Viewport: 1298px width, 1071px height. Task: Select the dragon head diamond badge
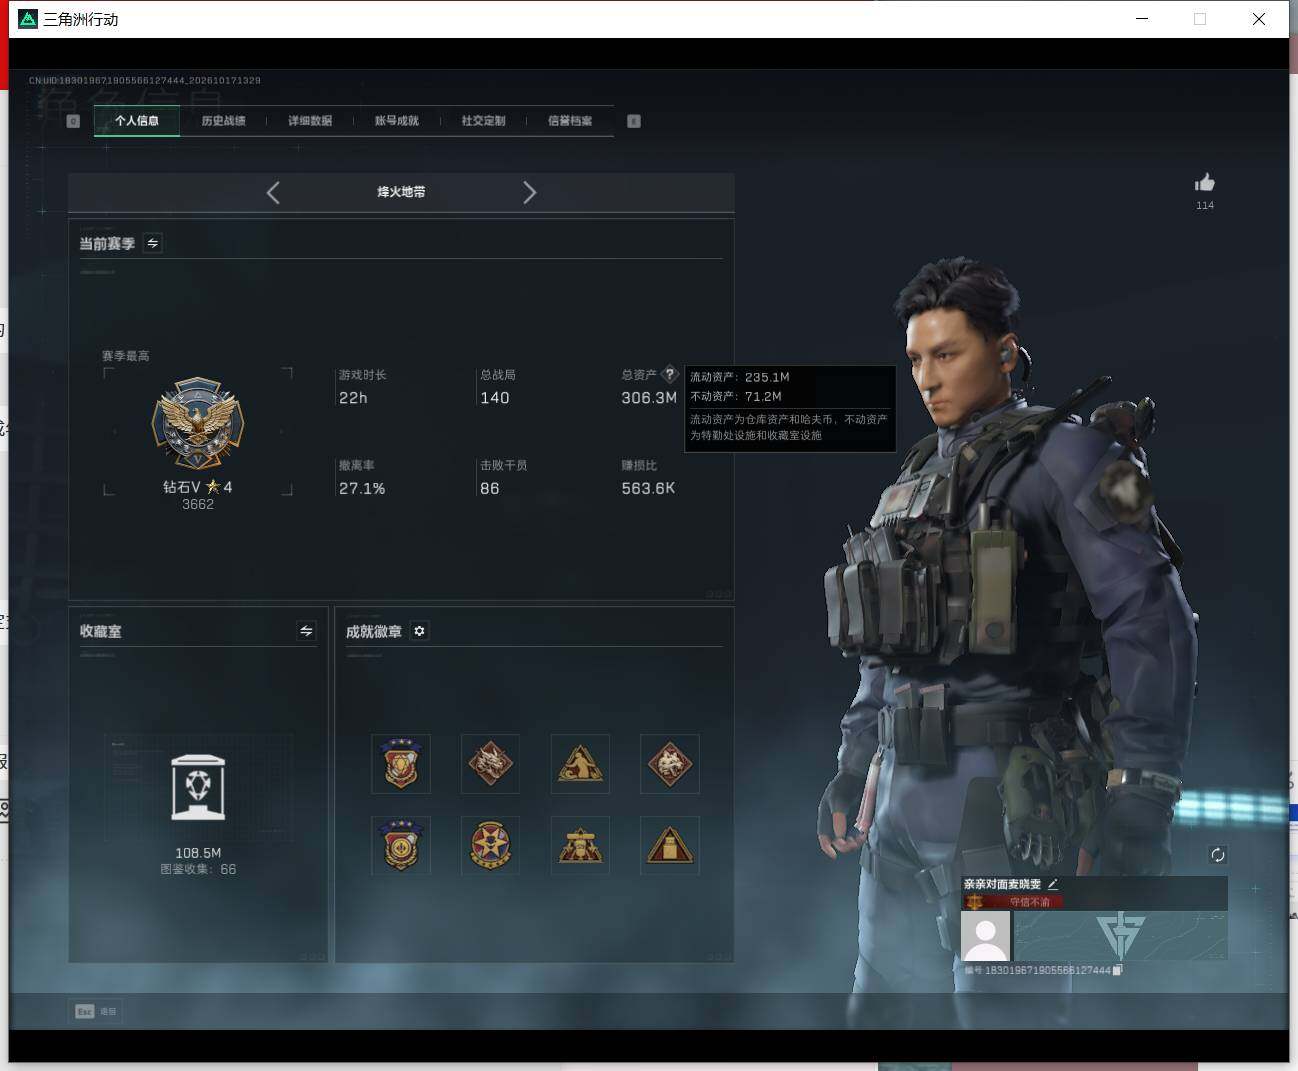pyautogui.click(x=490, y=764)
